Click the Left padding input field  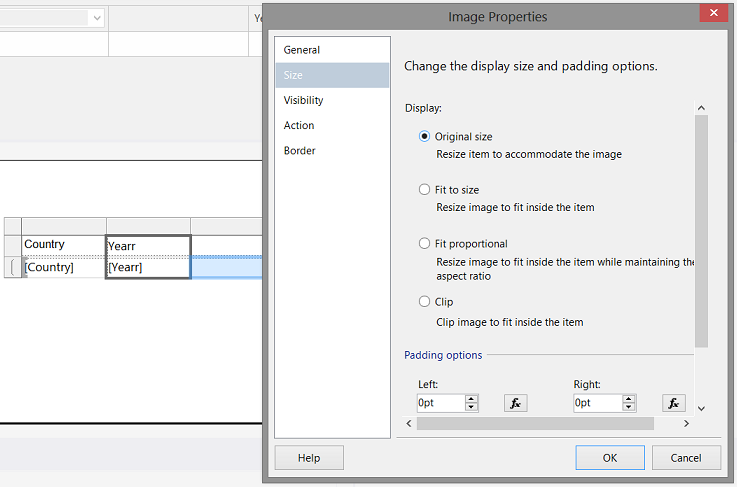click(440, 403)
